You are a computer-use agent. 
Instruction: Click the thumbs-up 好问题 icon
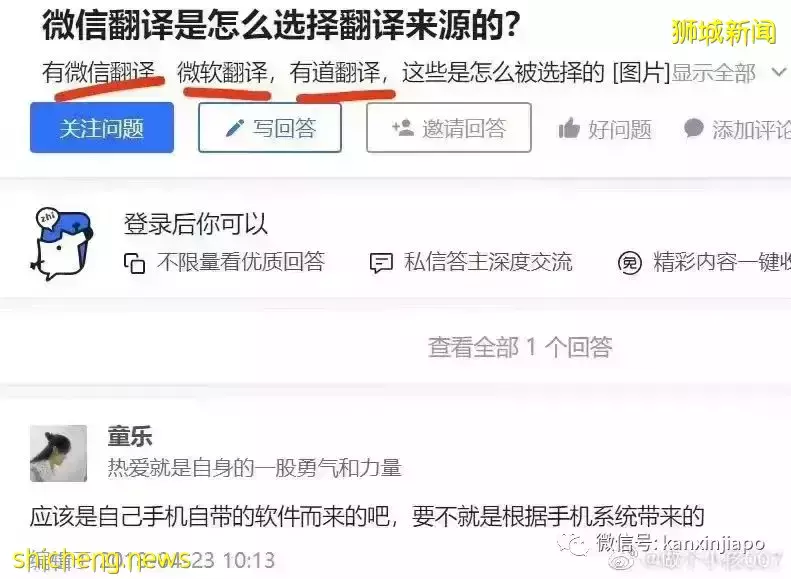pyautogui.click(x=569, y=128)
